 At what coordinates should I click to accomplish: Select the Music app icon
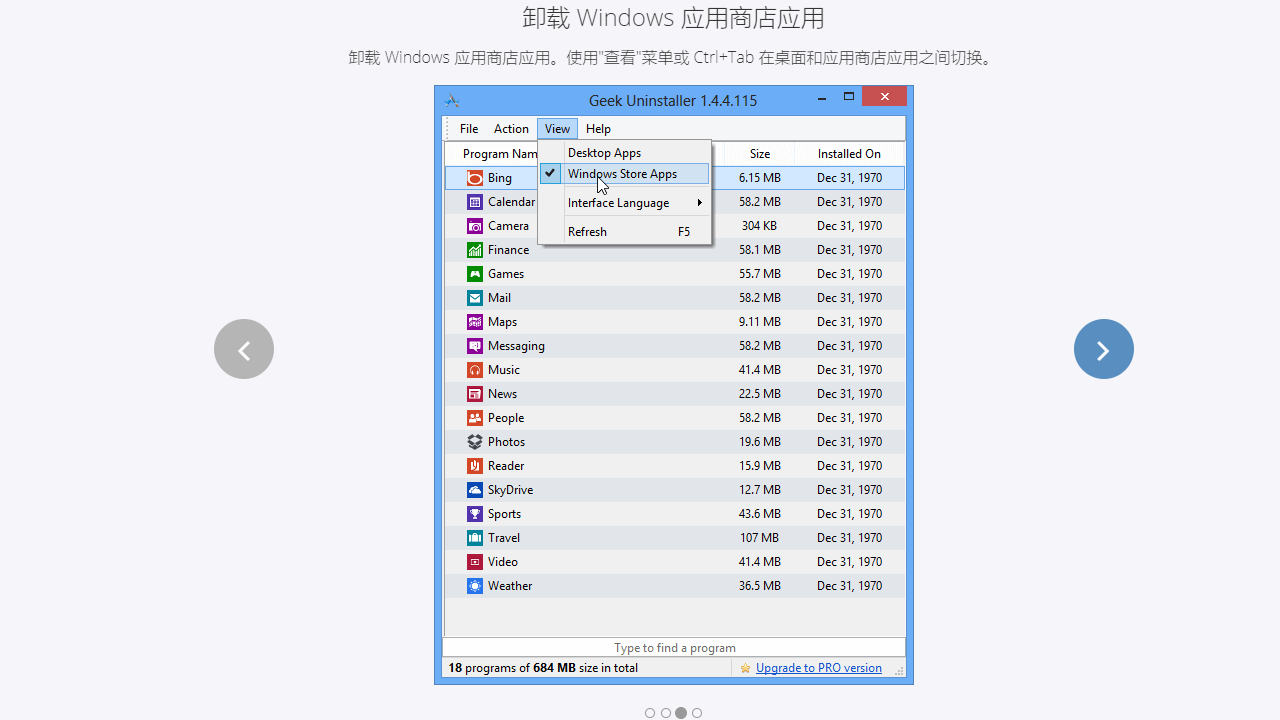pyautogui.click(x=474, y=370)
